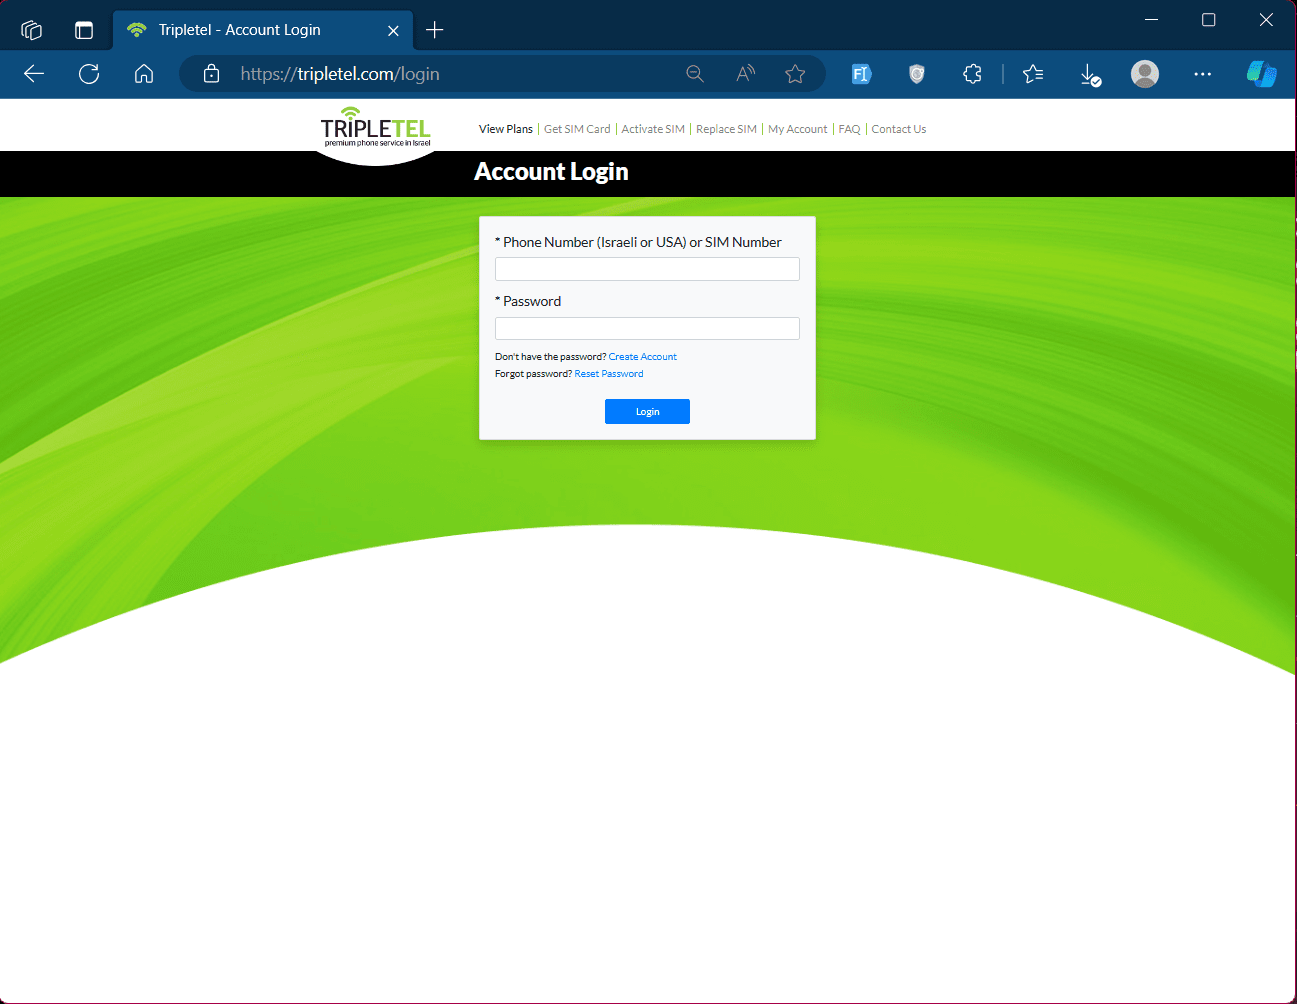
Task: Follow the Create Account link
Action: (643, 357)
